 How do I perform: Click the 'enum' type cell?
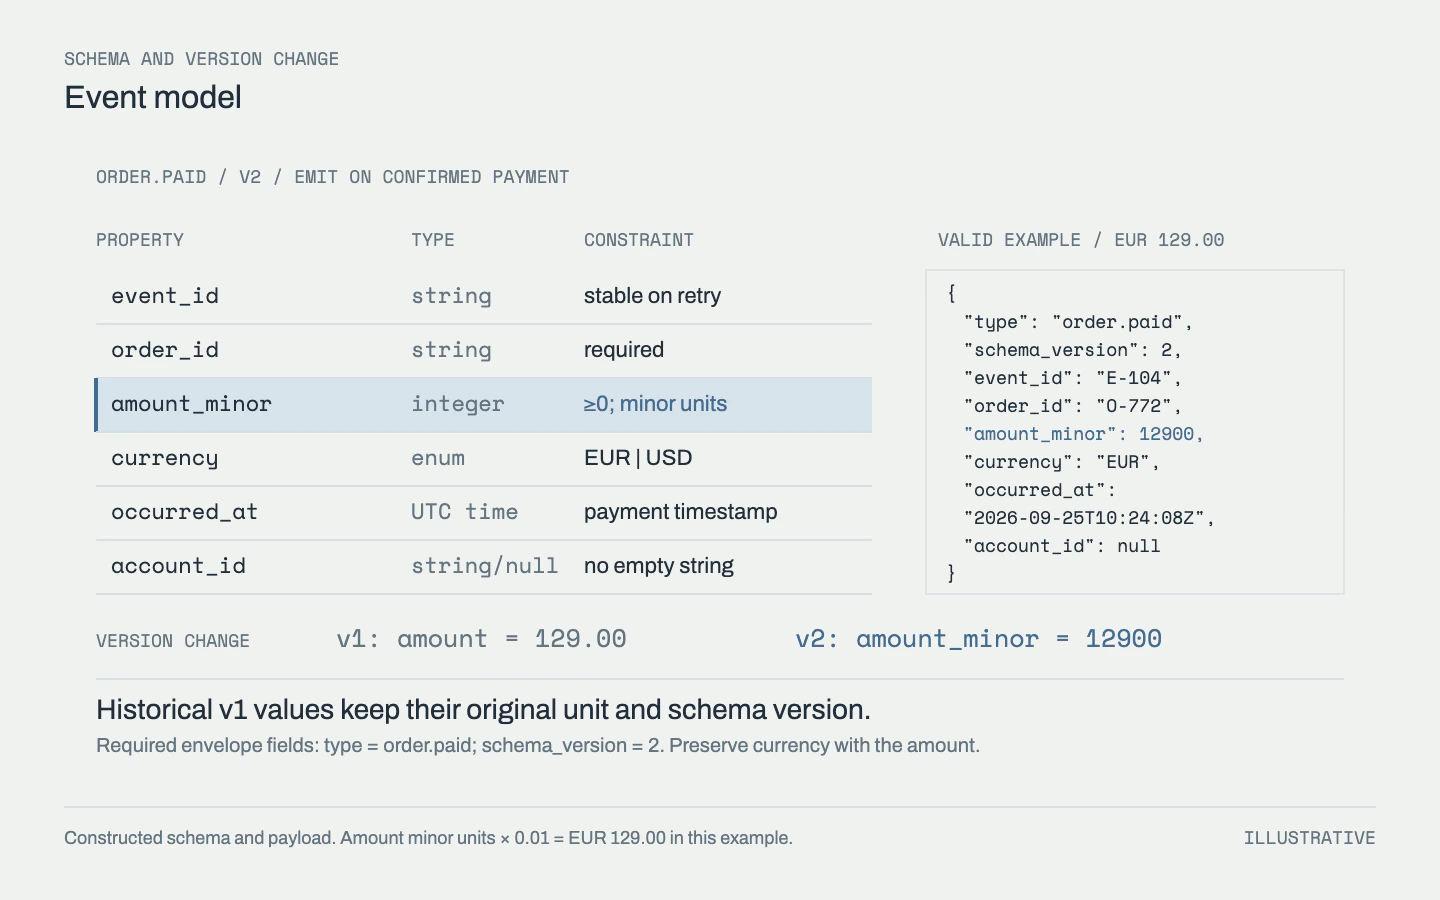pos(438,458)
